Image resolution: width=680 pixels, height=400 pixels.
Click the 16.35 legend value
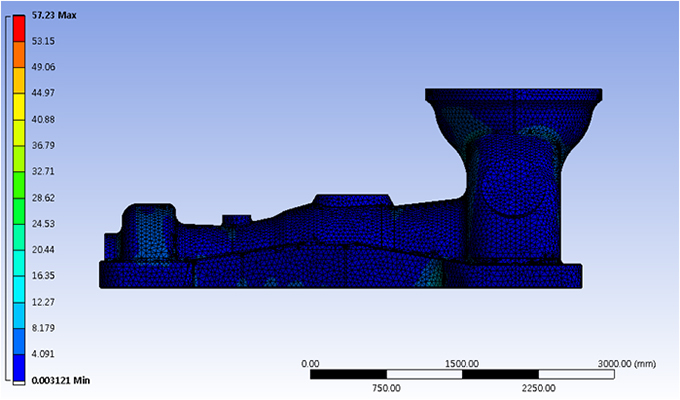pyautogui.click(x=43, y=275)
